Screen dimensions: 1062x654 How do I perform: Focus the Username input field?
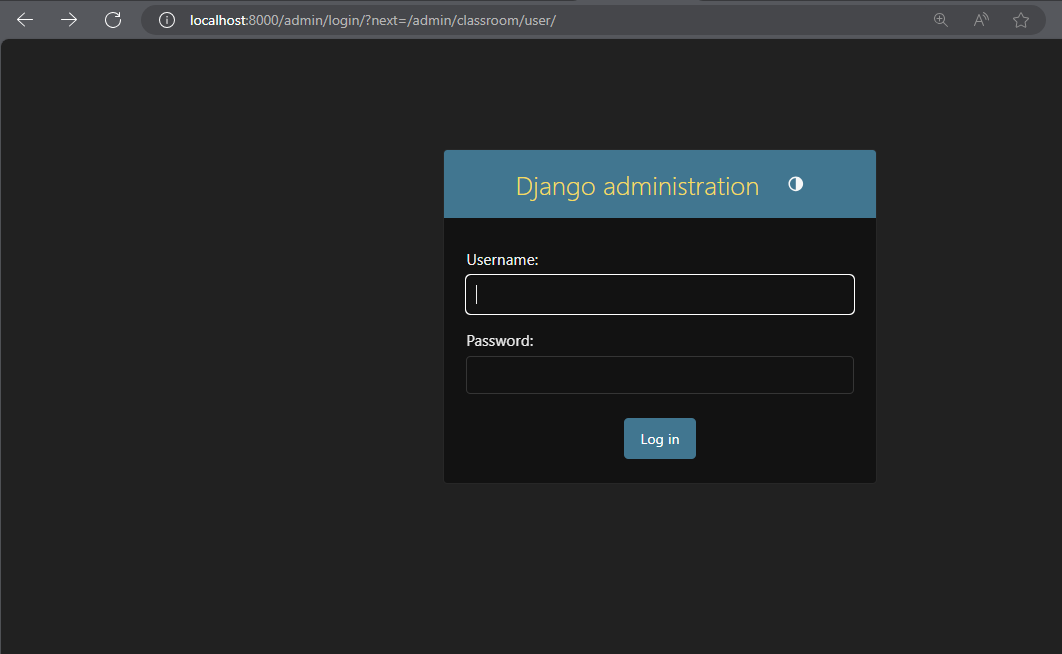(x=659, y=294)
